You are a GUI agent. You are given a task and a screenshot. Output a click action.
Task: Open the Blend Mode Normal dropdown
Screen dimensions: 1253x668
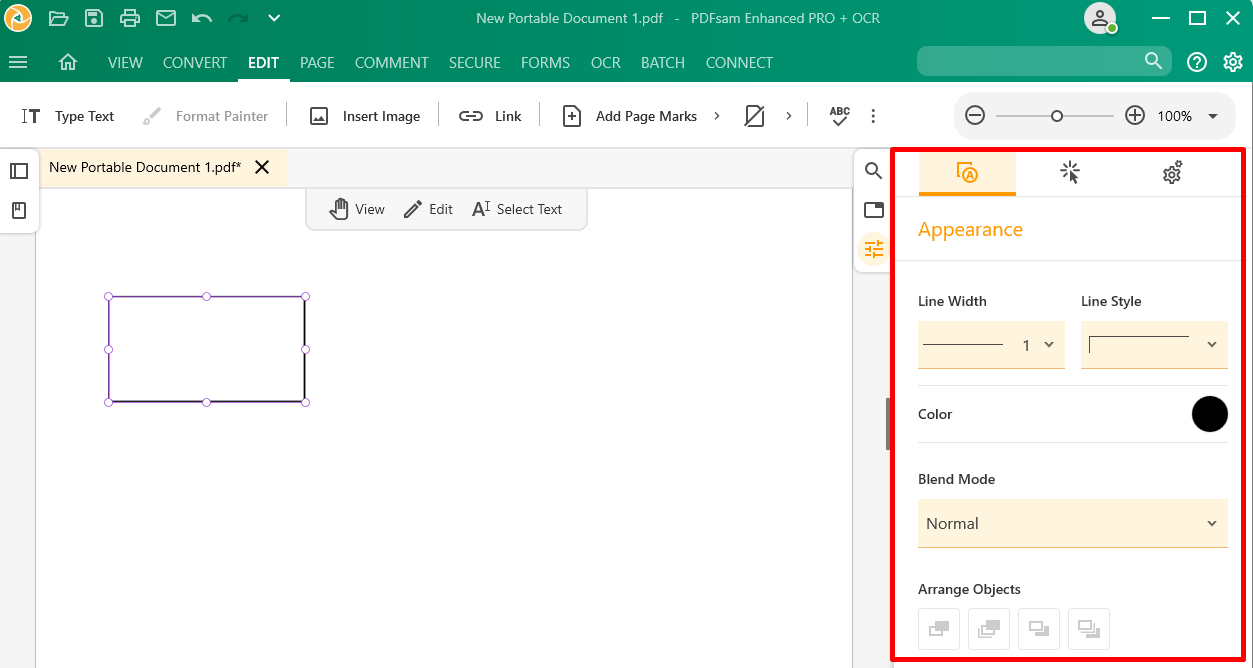[1073, 523]
